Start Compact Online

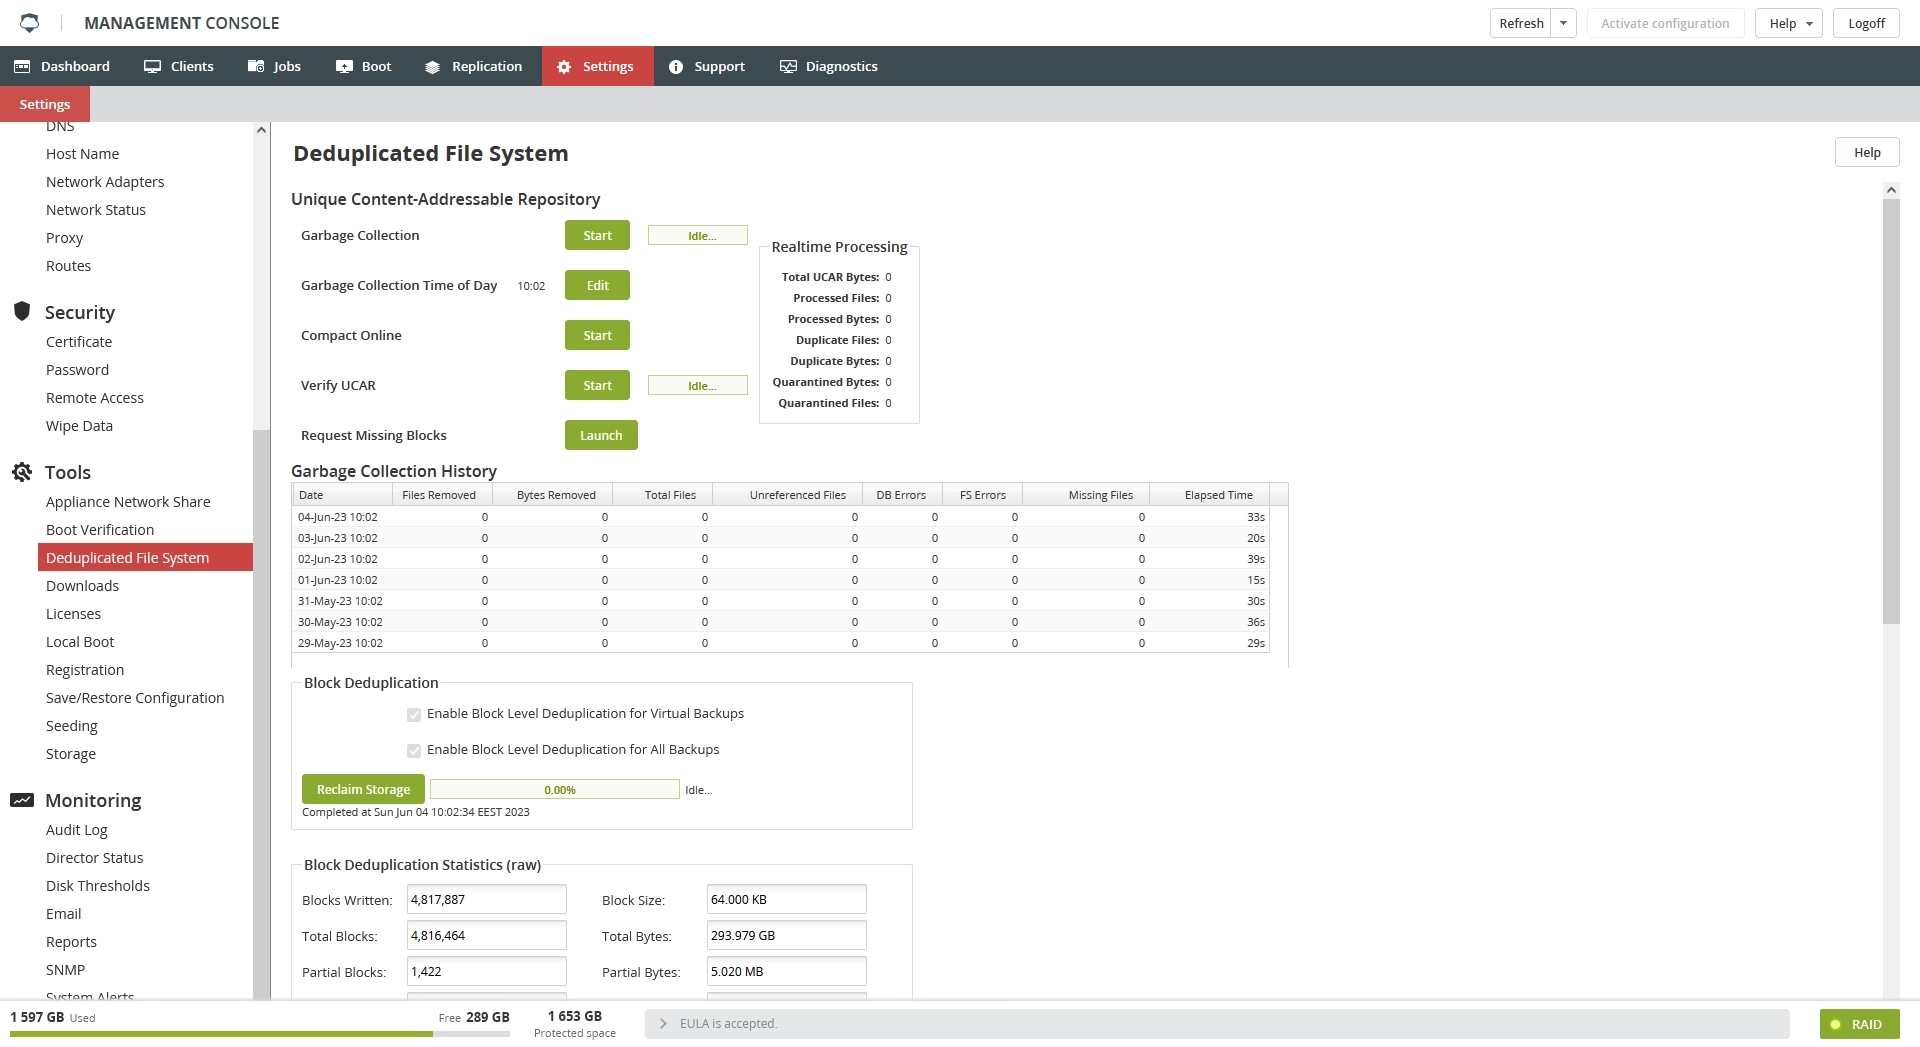597,335
